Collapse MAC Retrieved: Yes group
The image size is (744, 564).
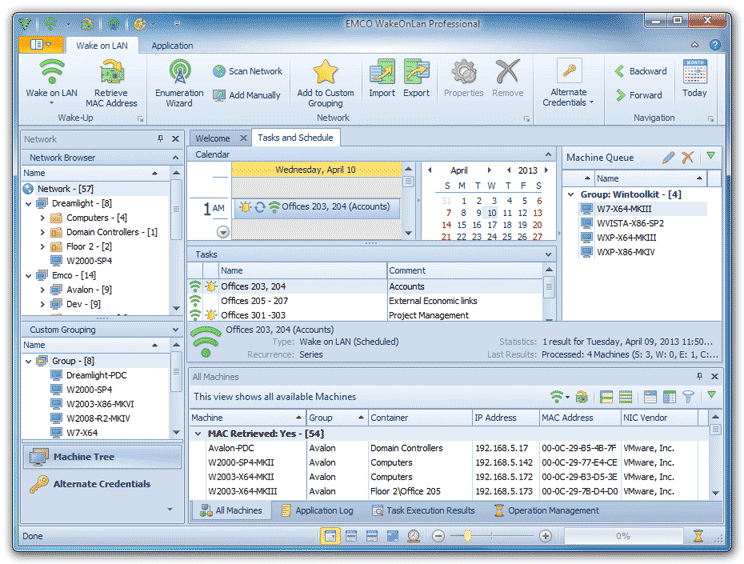pyautogui.click(x=198, y=434)
